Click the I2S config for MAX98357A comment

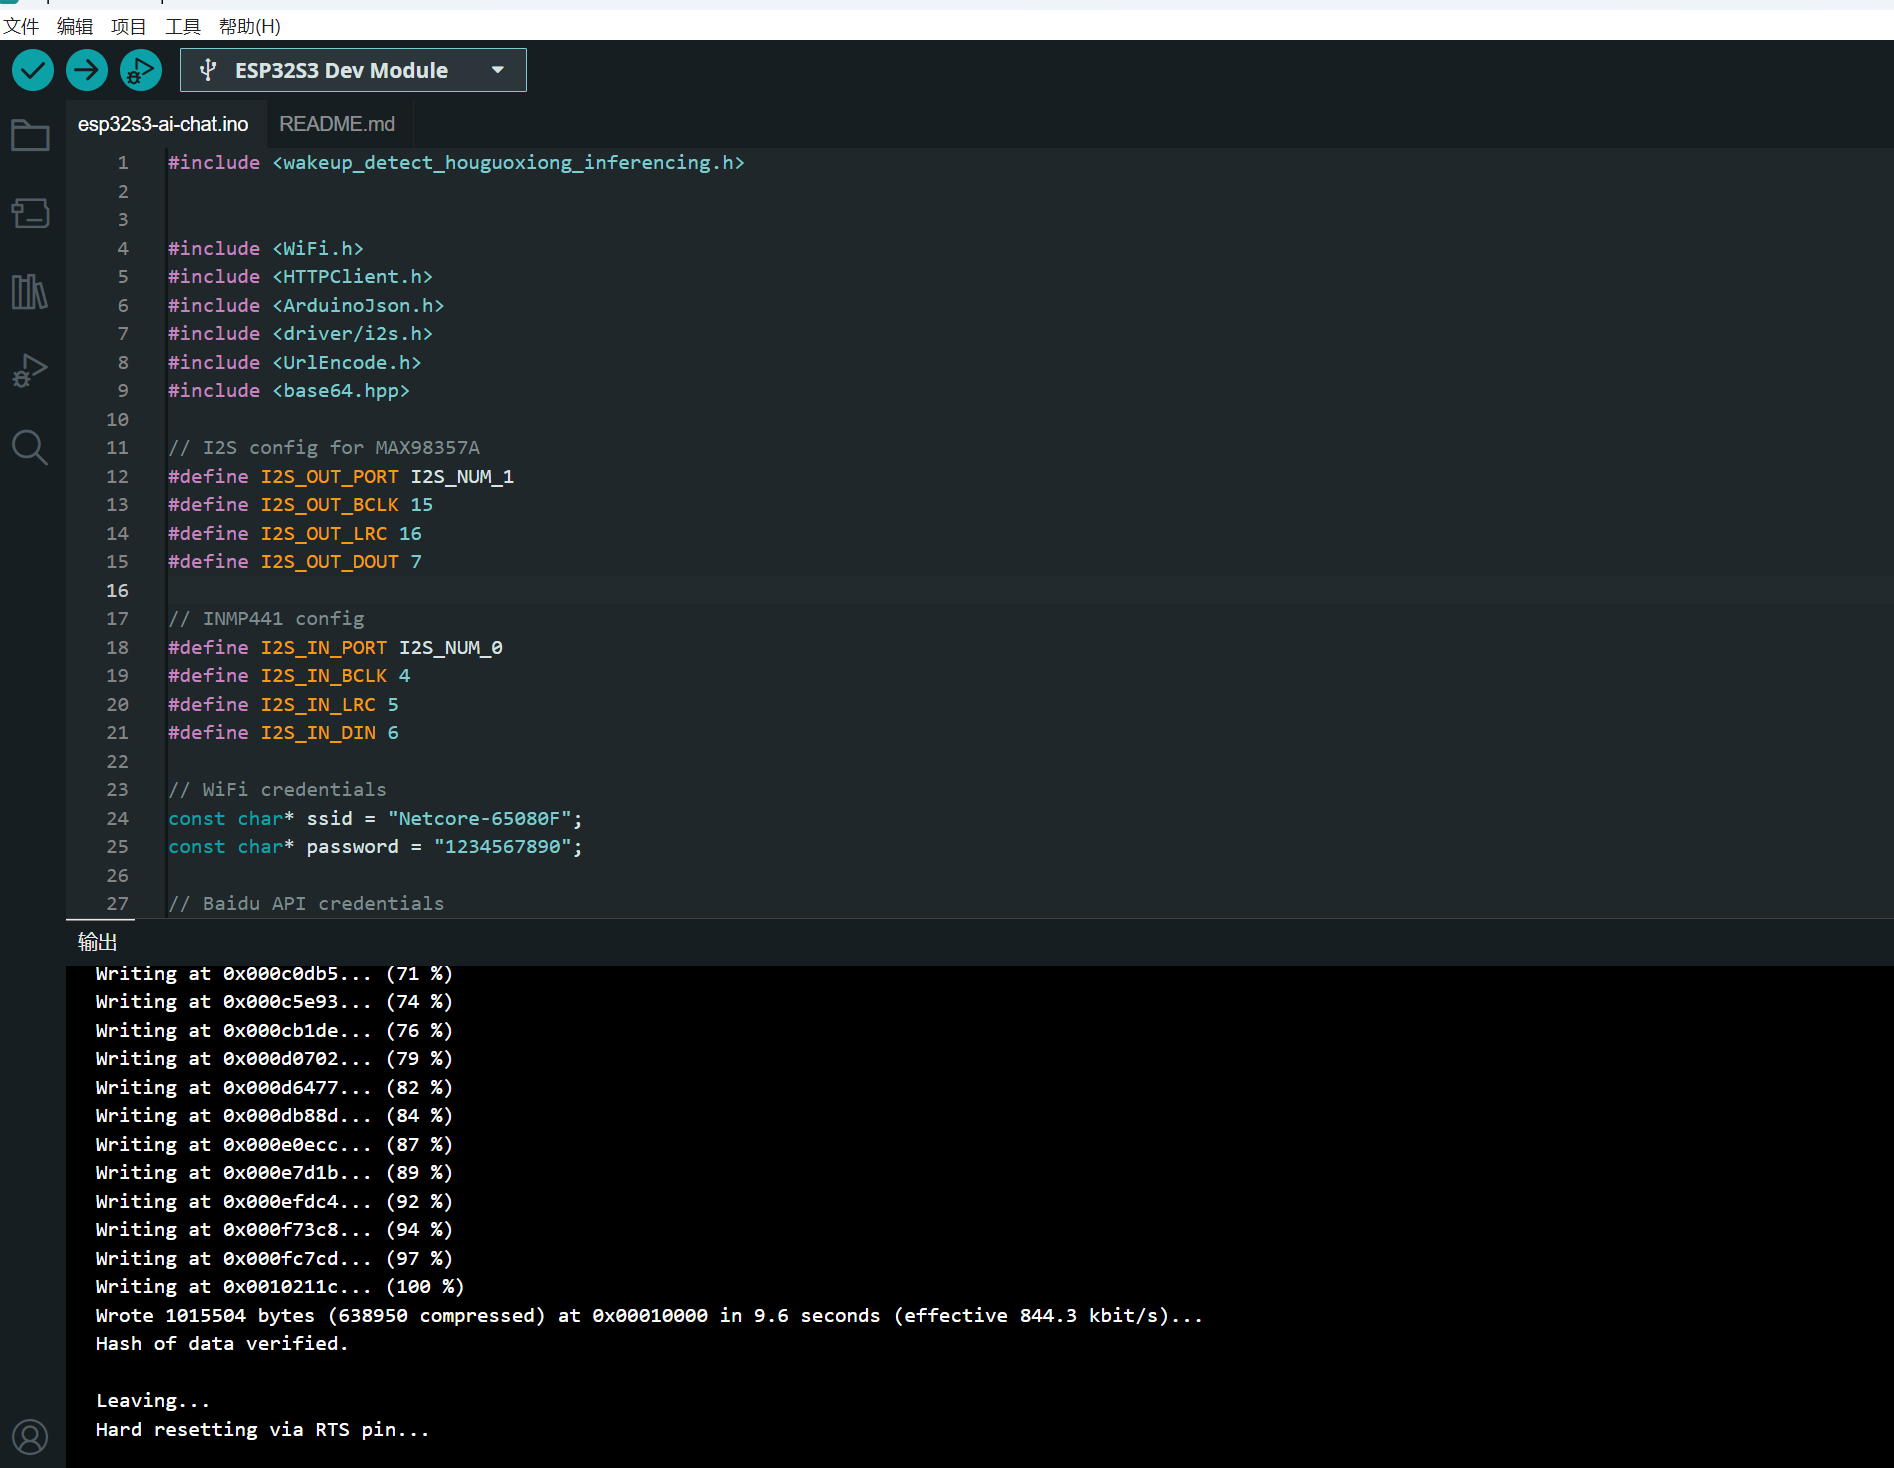coord(324,448)
